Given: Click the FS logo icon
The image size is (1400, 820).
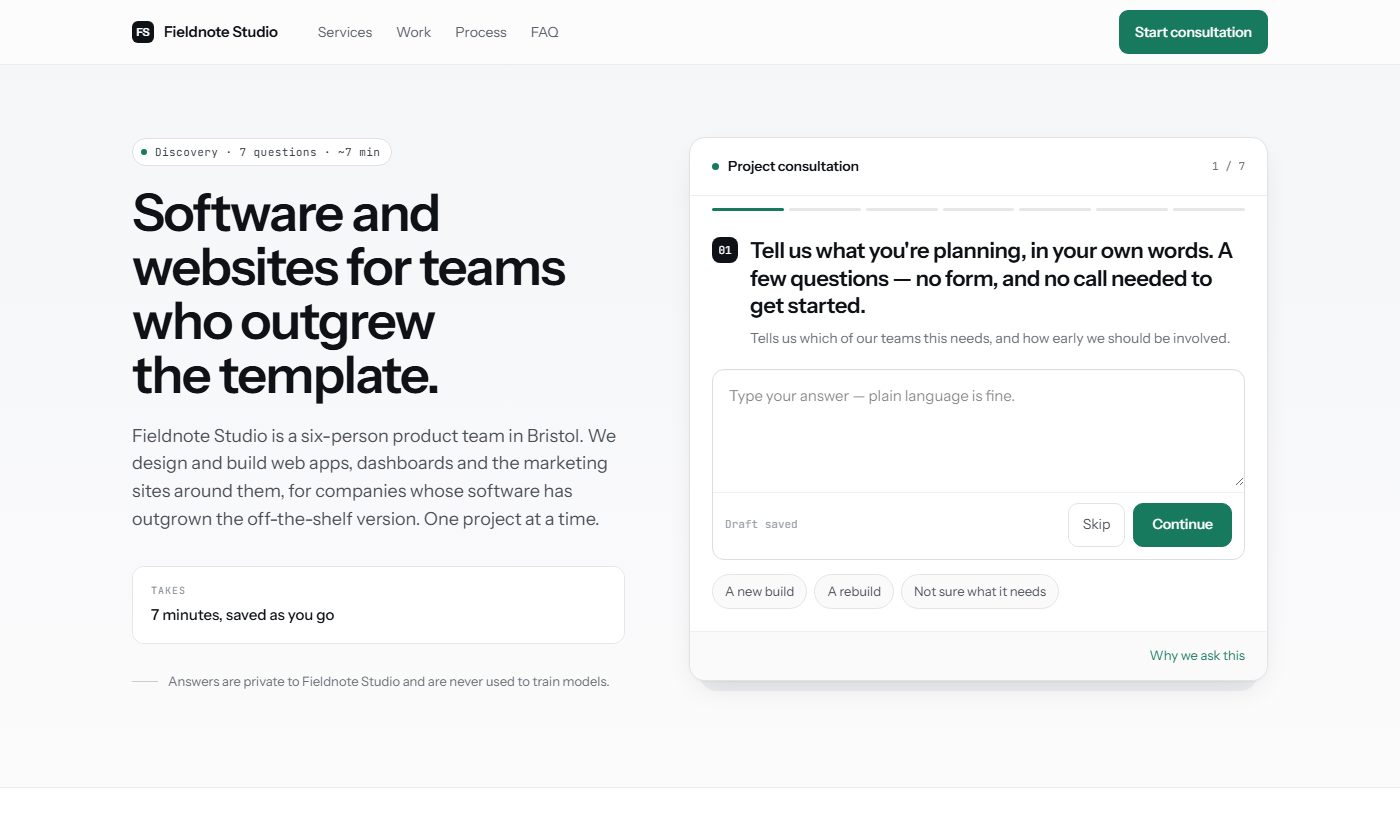Looking at the screenshot, I should [143, 32].
